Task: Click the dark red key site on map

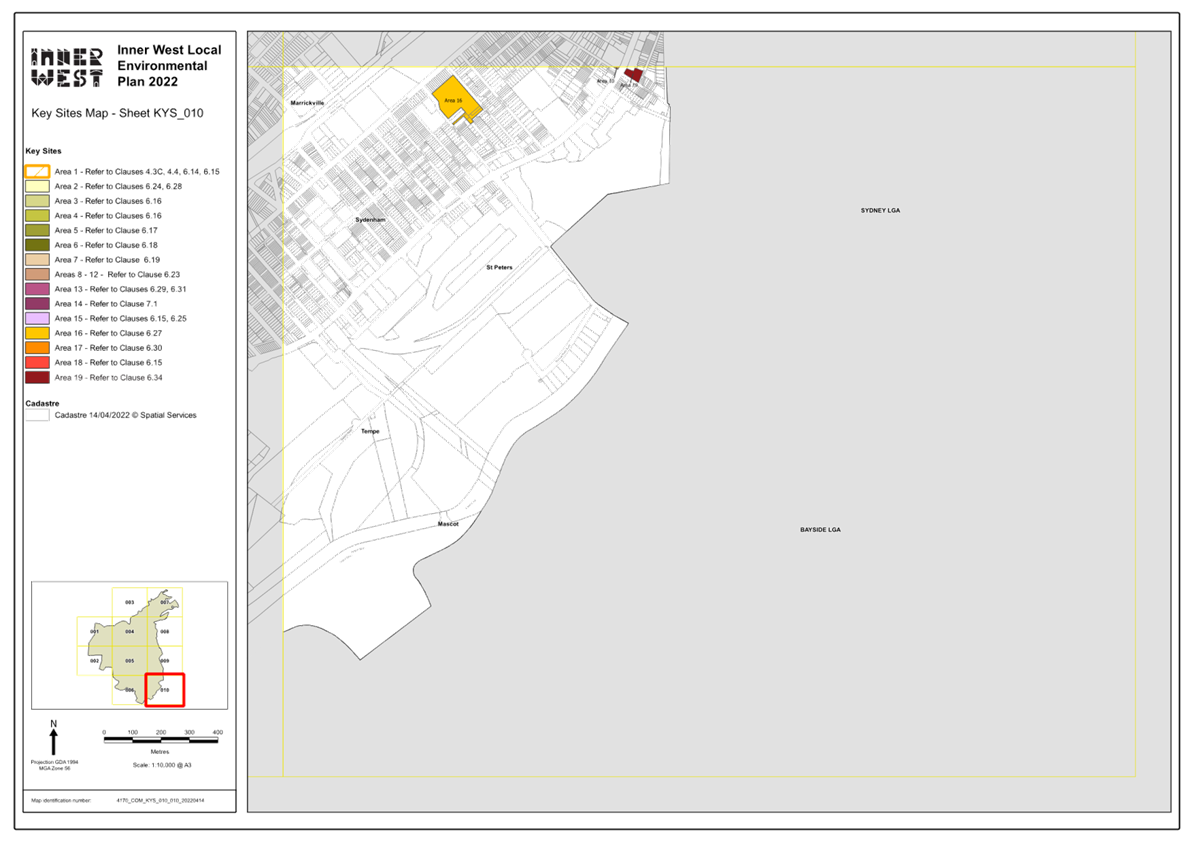Action: [632, 74]
